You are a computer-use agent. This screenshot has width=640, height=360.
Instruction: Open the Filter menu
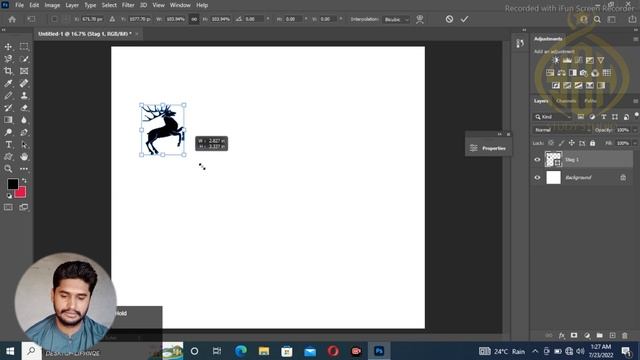pos(128,5)
